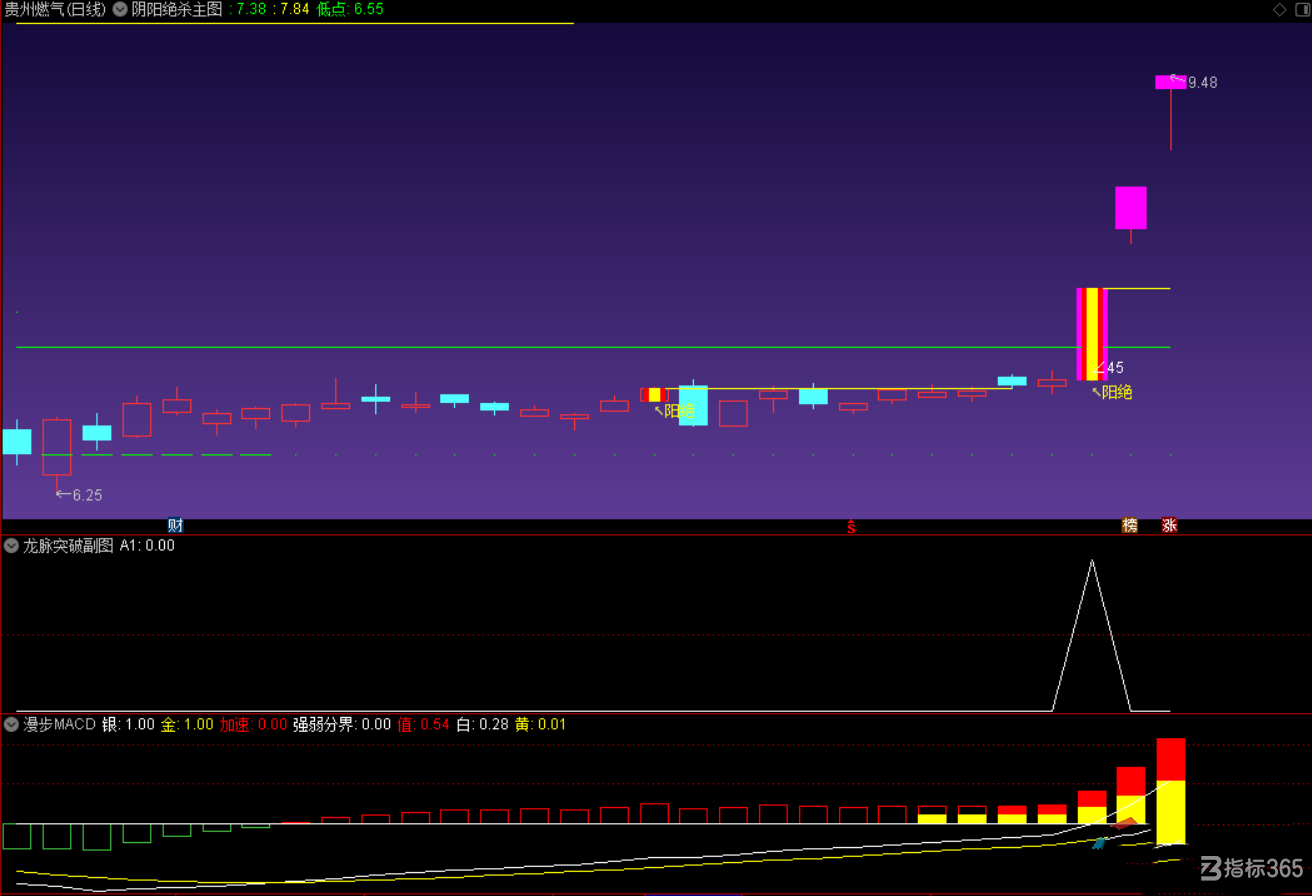Screen dimensions: 1312x896
Task: Click the 白: 0.28 value
Action: coord(482,724)
